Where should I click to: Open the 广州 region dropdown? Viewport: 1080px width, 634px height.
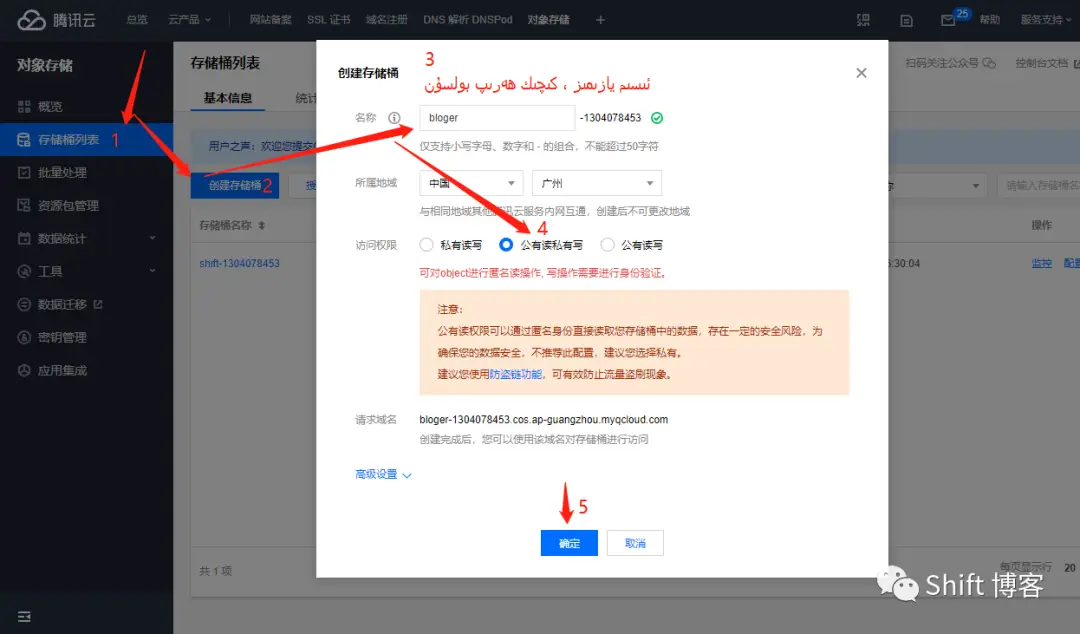tap(597, 183)
